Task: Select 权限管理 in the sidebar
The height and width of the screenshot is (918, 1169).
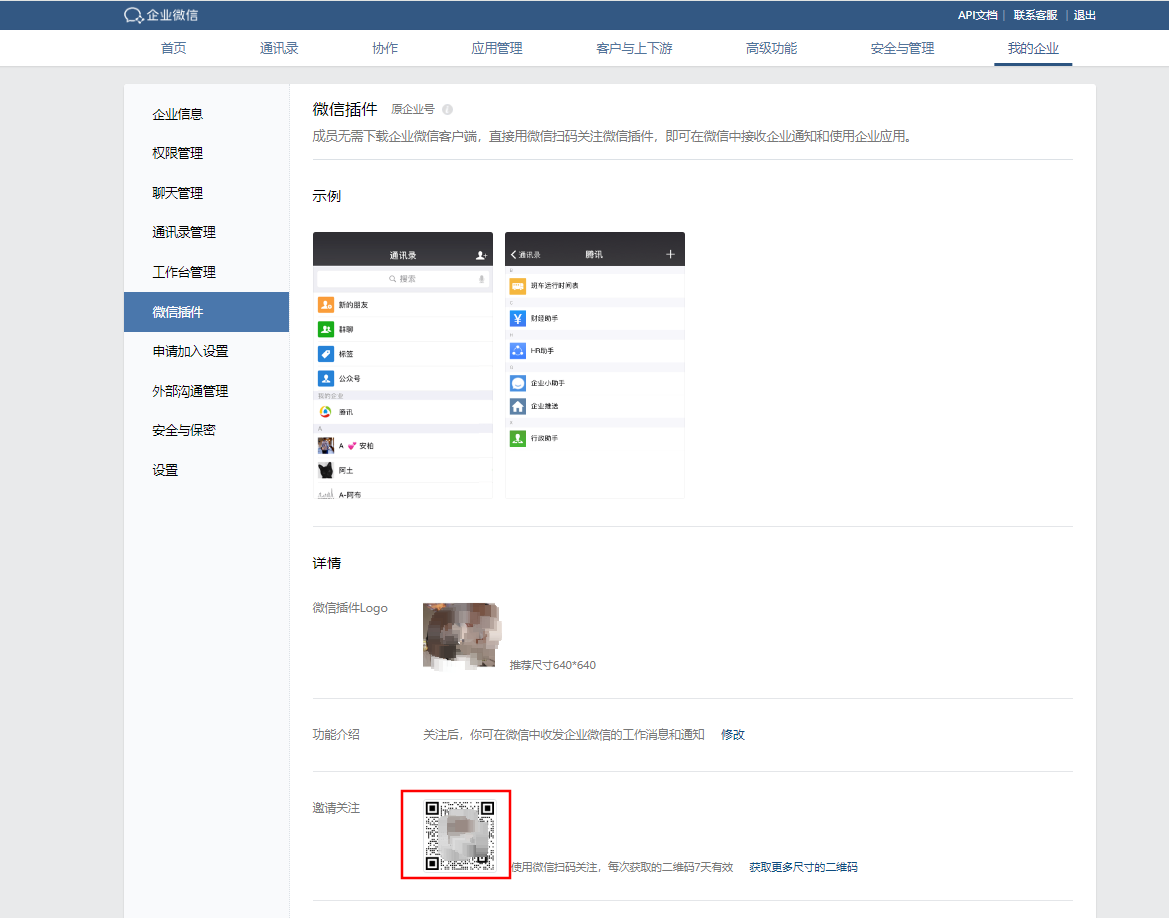Action: tap(207, 153)
